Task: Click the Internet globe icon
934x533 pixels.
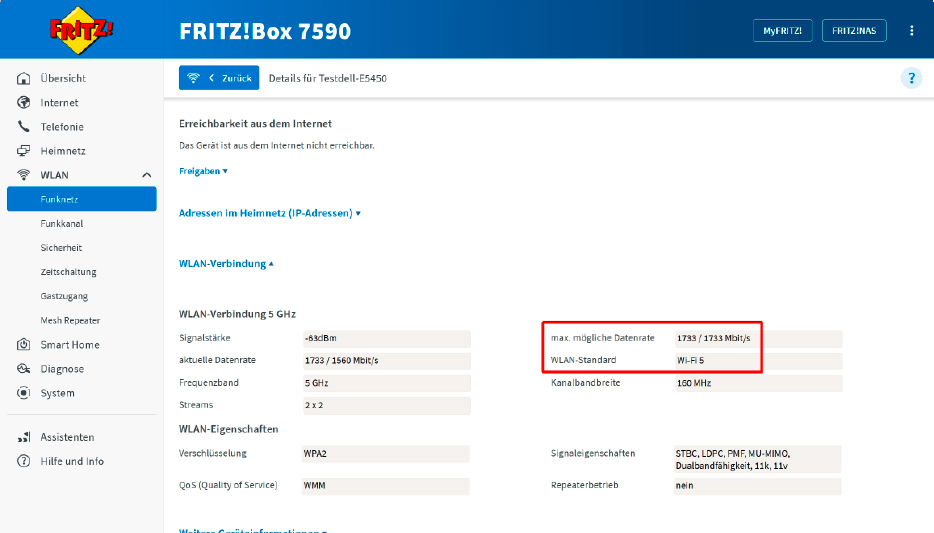Action: [x=23, y=102]
